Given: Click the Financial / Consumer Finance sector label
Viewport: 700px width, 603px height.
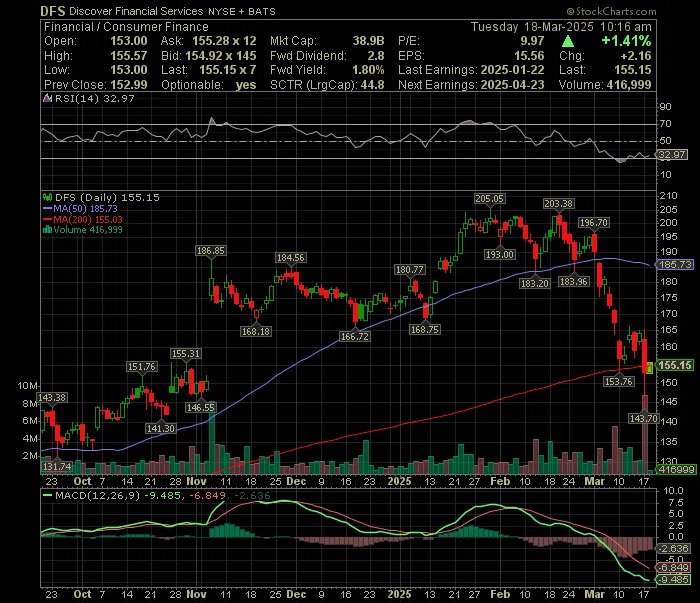Looking at the screenshot, I should pyautogui.click(x=126, y=27).
